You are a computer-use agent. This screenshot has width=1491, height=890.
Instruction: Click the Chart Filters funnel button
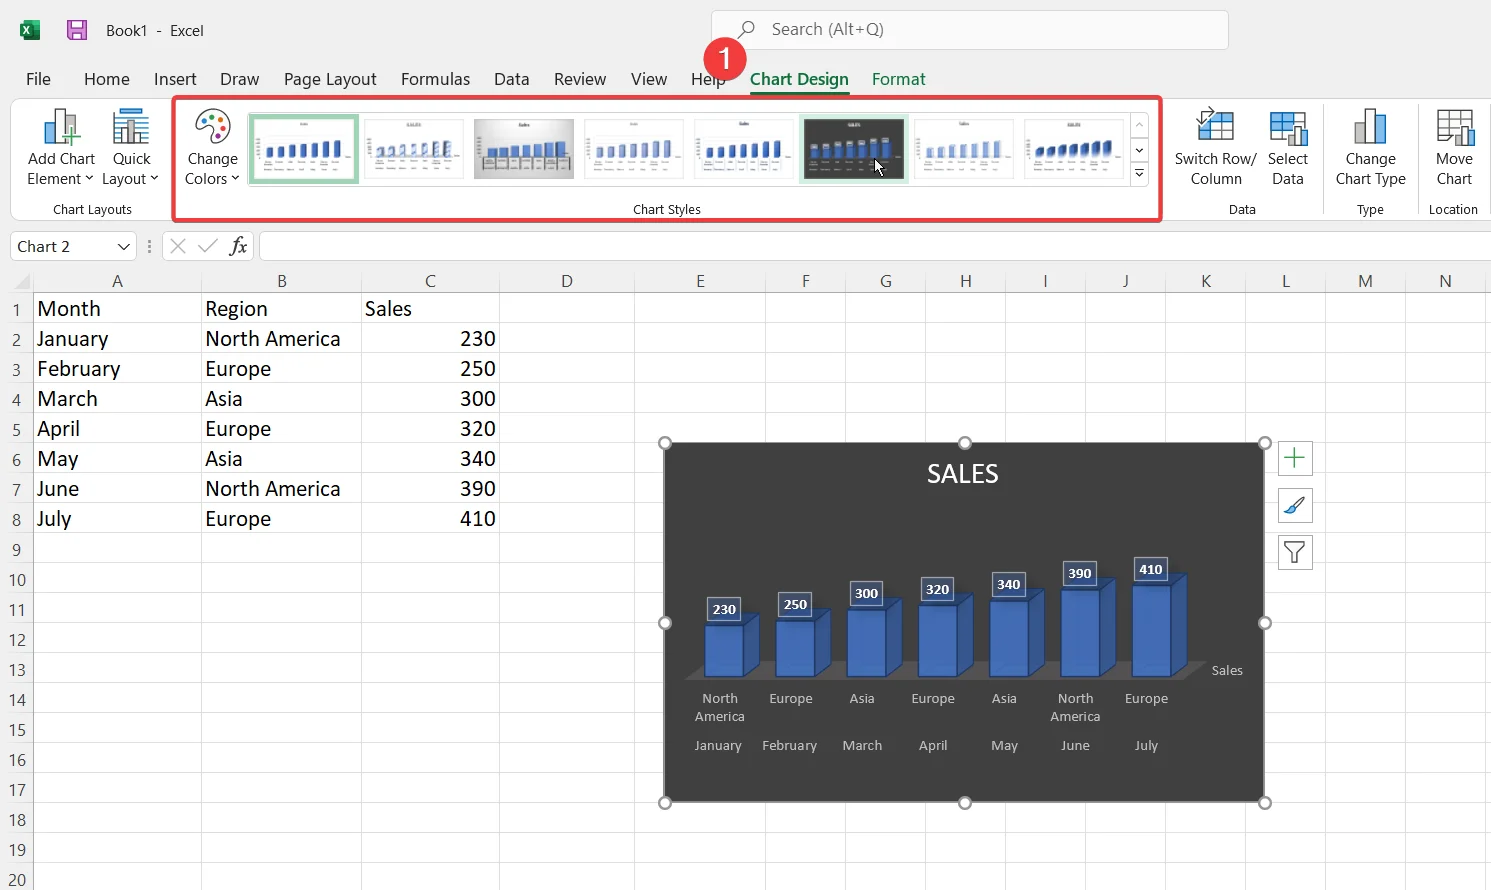pos(1295,552)
